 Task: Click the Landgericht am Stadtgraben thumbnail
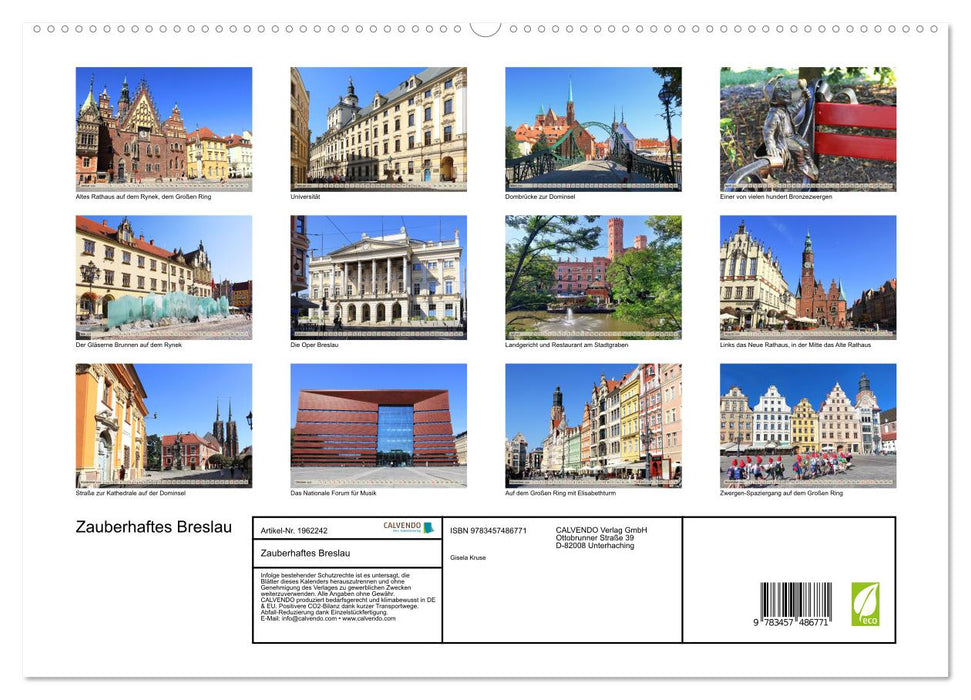pos(590,276)
